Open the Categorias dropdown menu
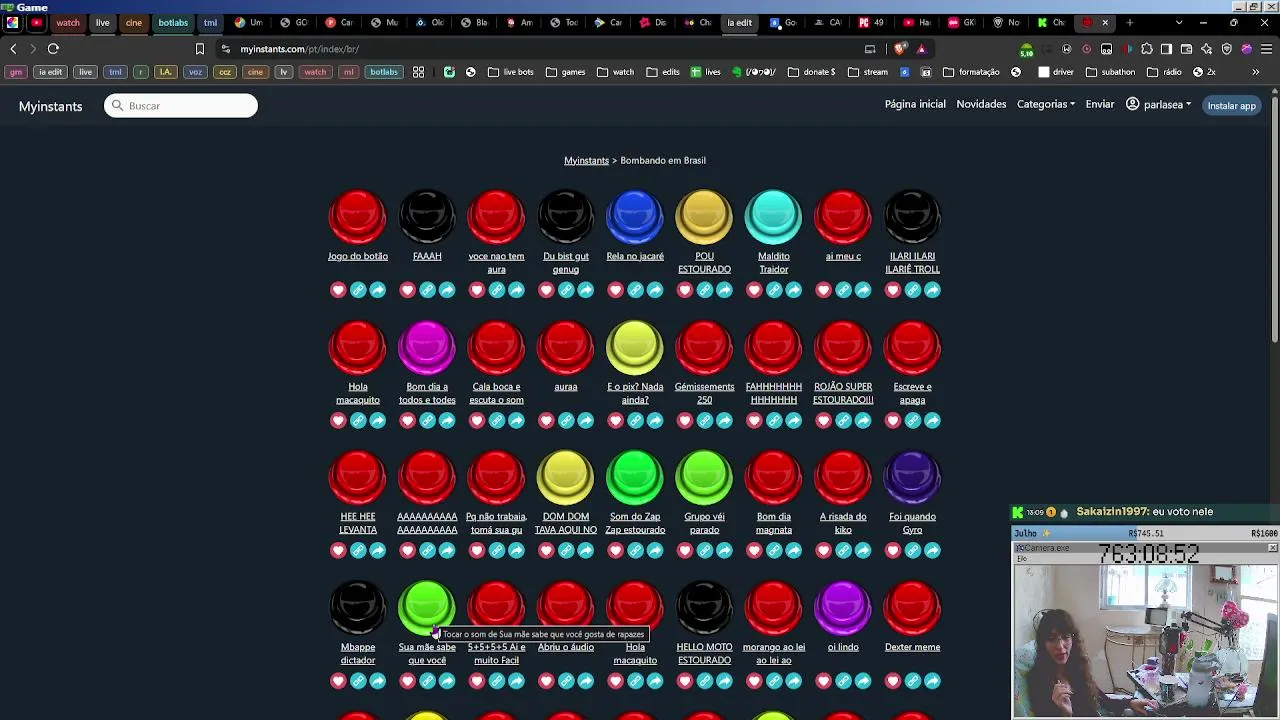Screen dimensions: 1280x720 pyautogui.click(x=1046, y=104)
